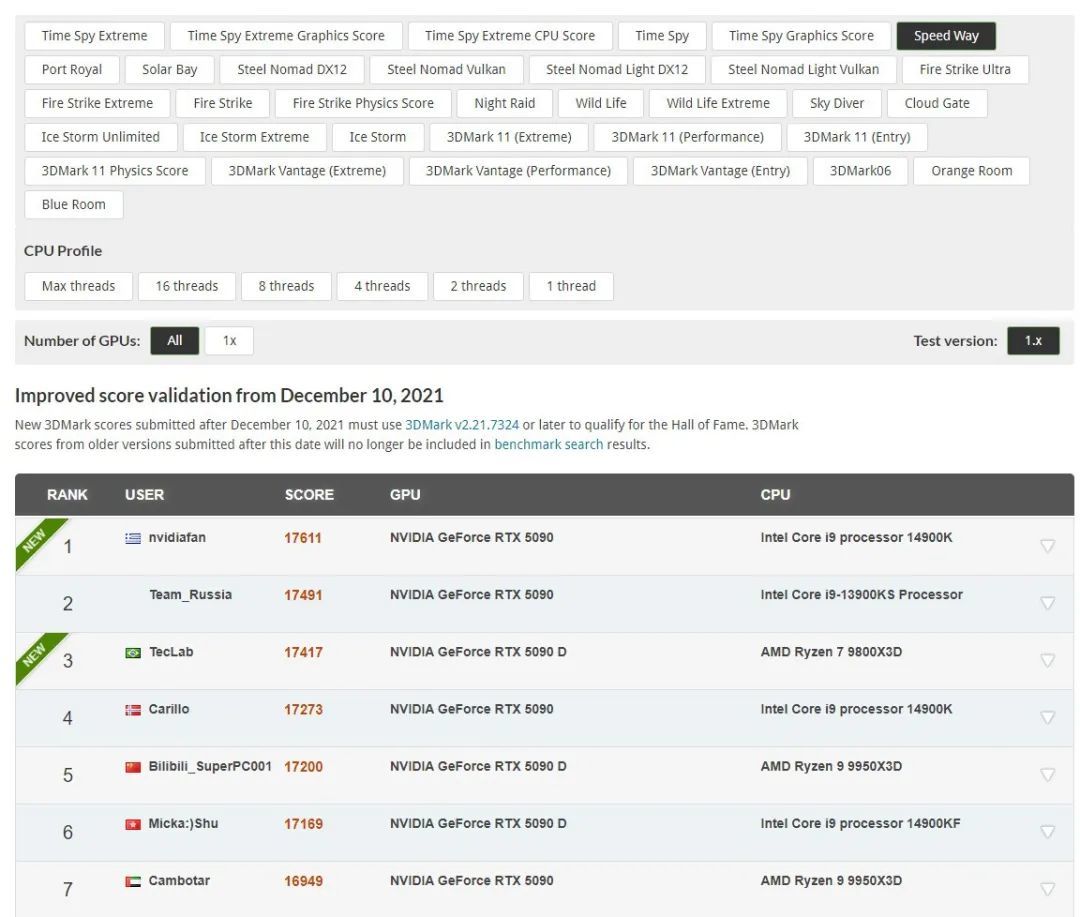Switch to 3DMark Vantage (Entry)
The image size is (1080, 917).
pos(720,171)
